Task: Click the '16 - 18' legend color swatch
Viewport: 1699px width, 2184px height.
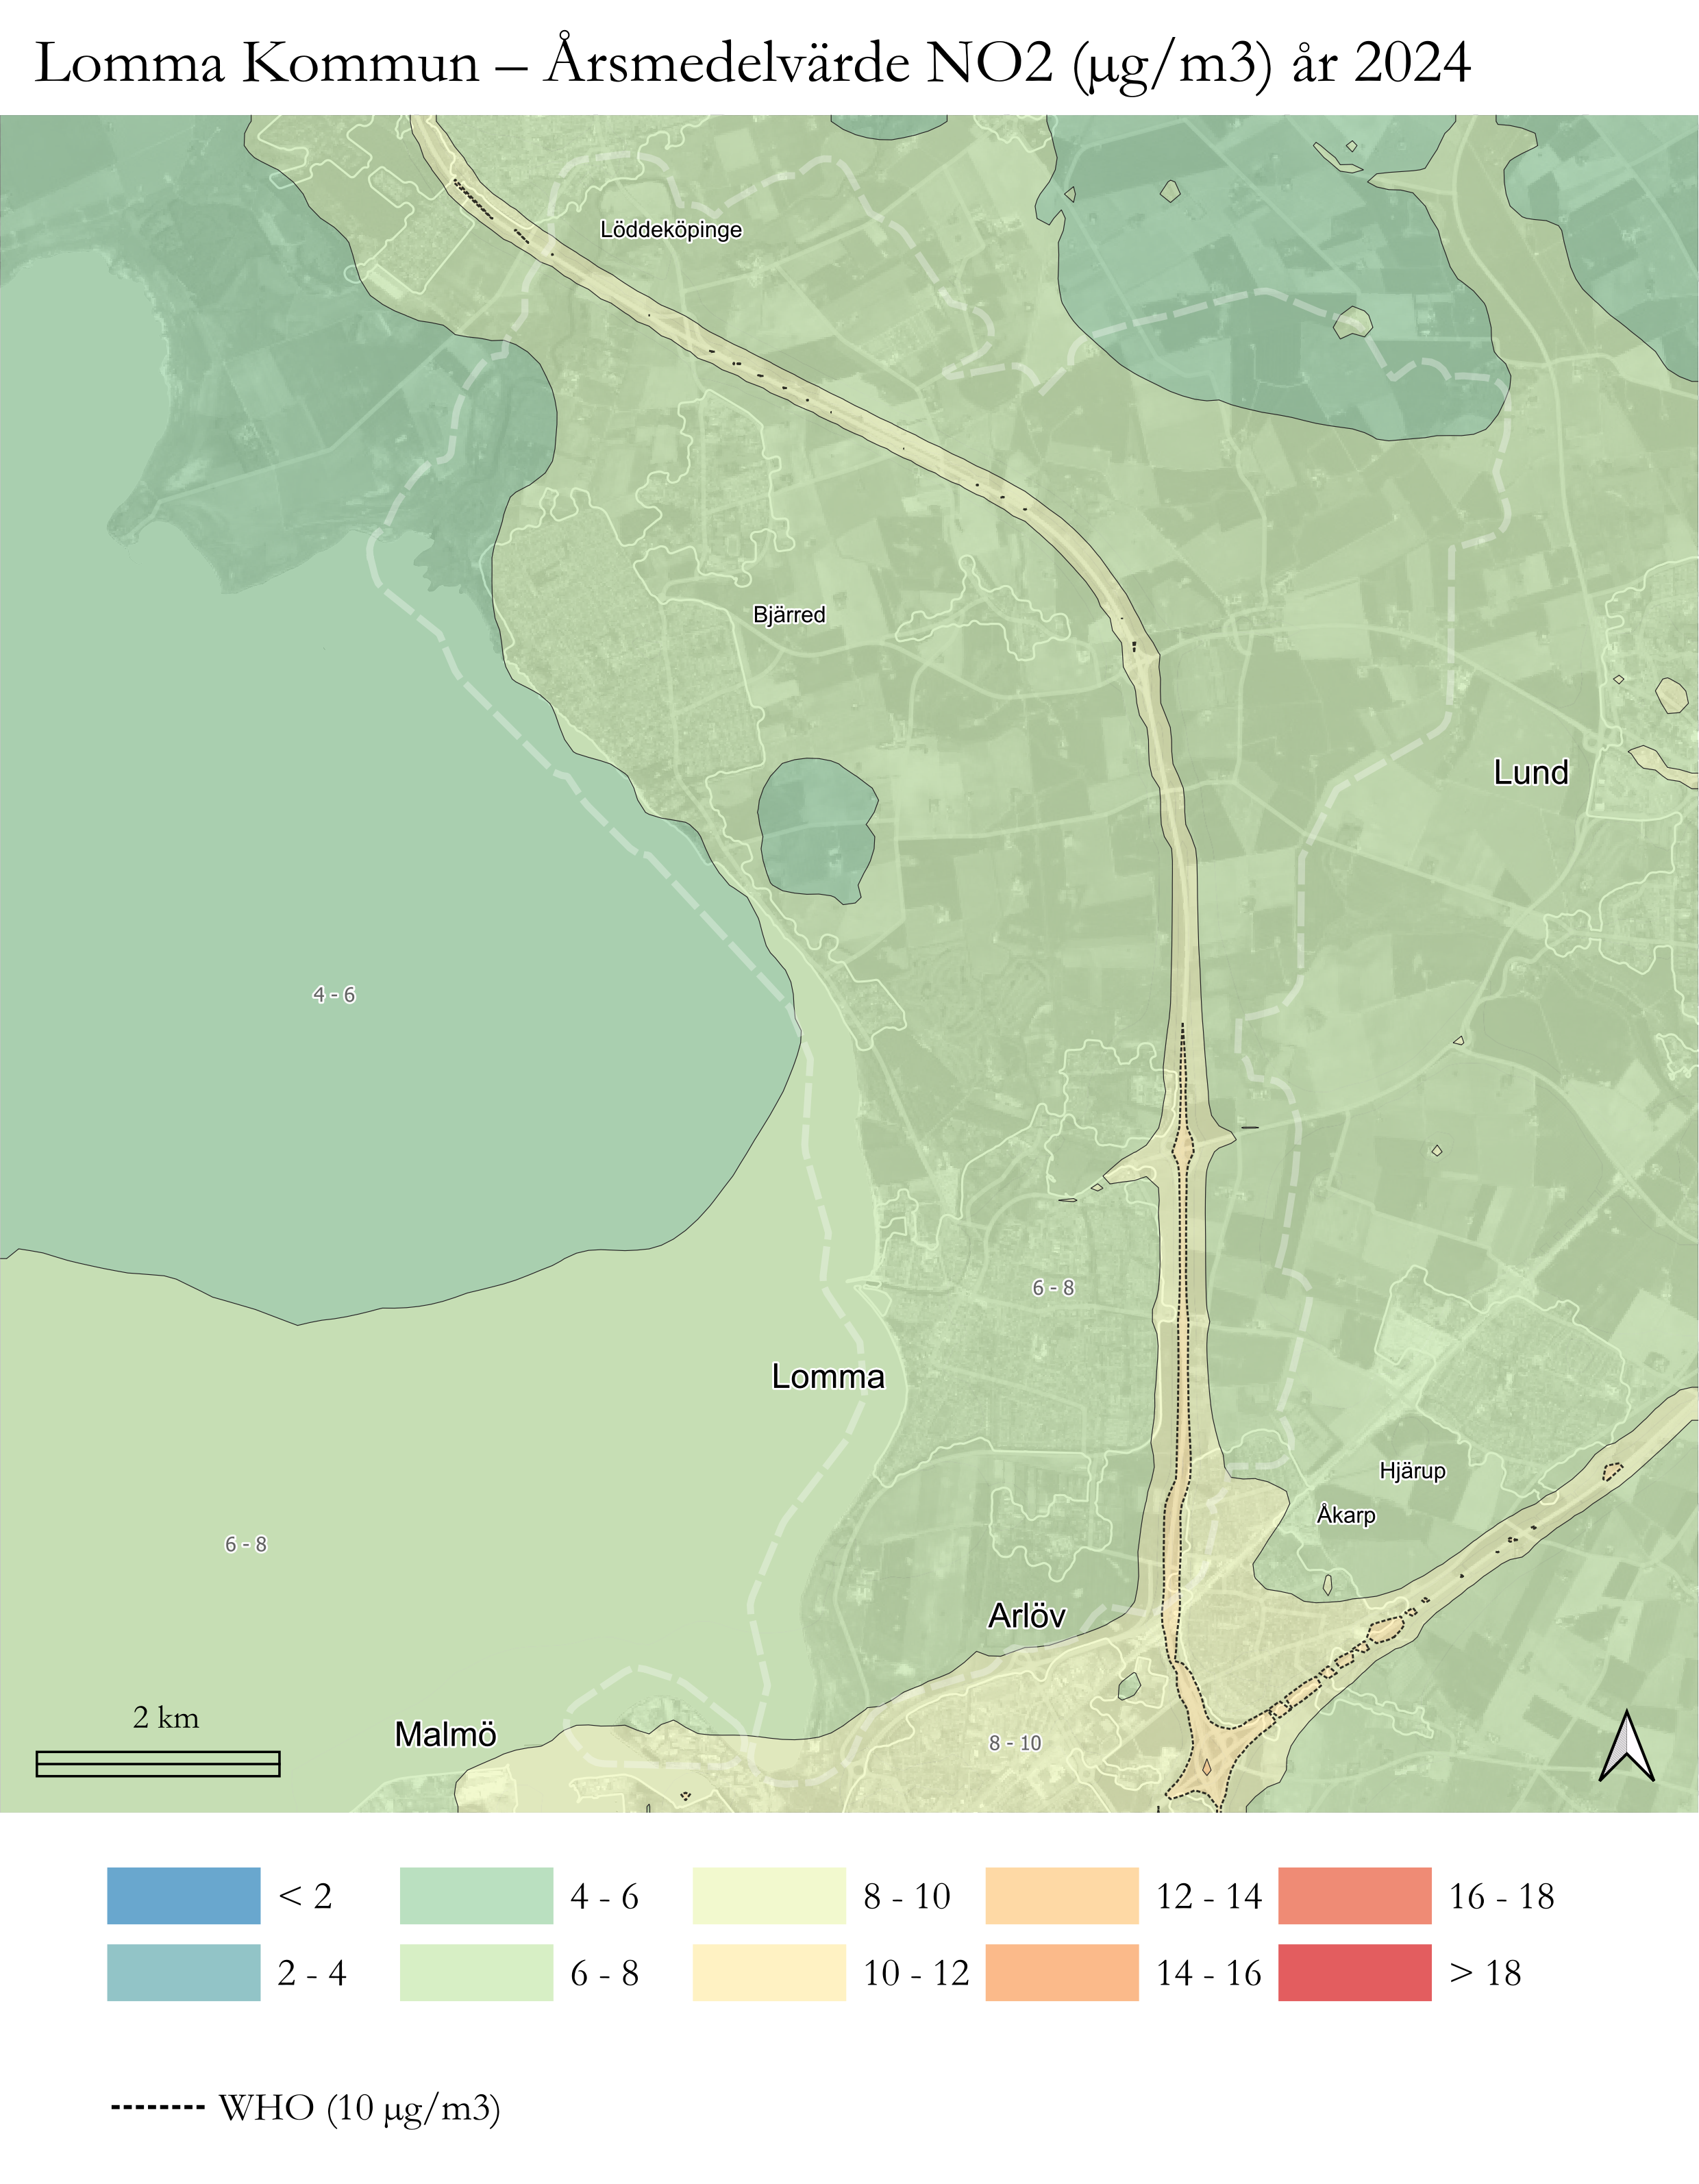Action: click(x=1354, y=1895)
